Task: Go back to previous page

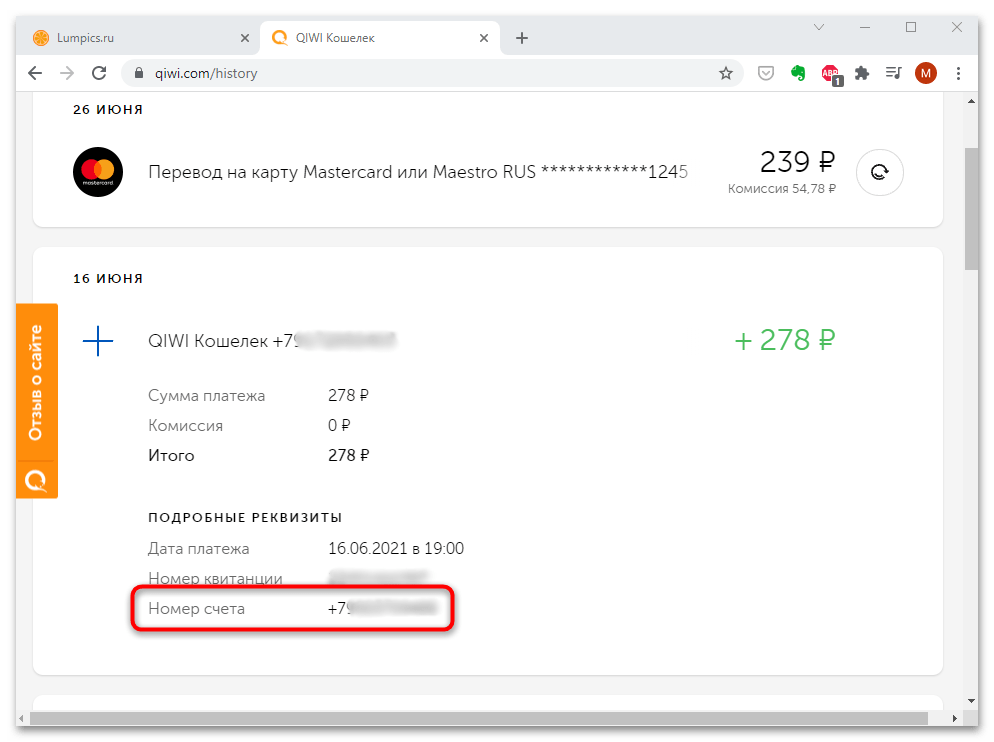Action: click(x=35, y=73)
